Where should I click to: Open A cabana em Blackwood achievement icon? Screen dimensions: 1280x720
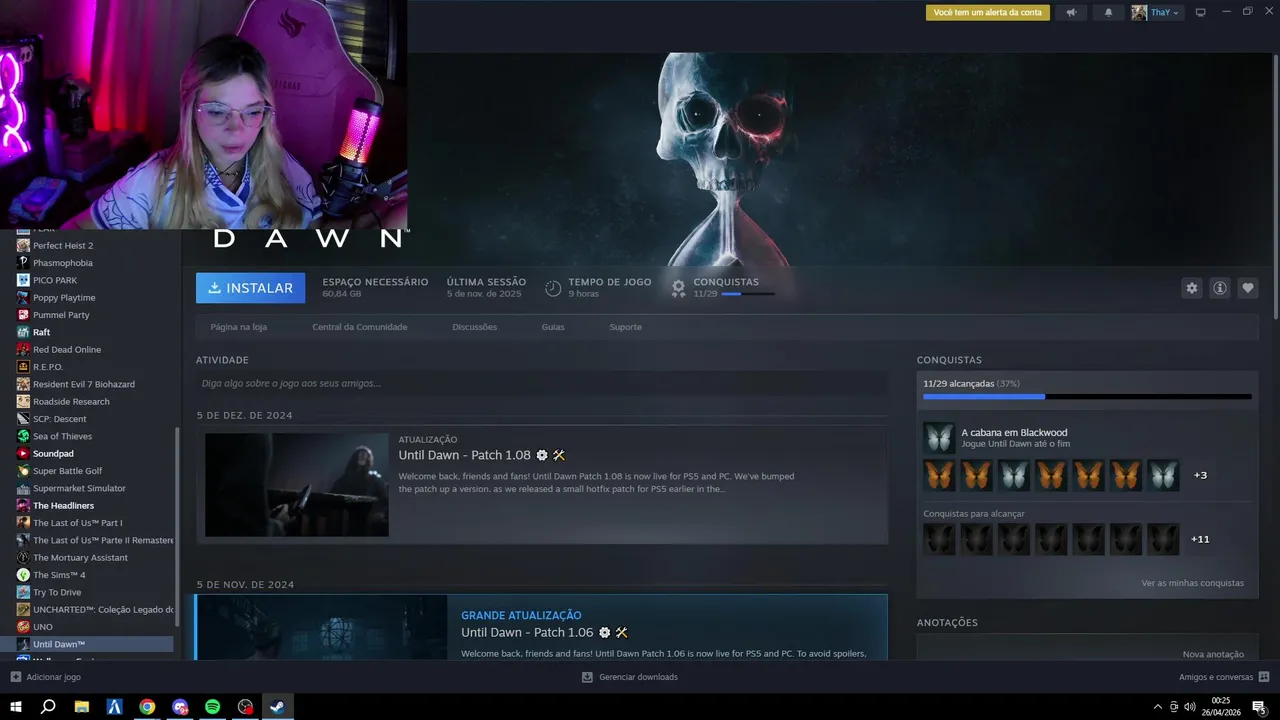[x=939, y=438]
